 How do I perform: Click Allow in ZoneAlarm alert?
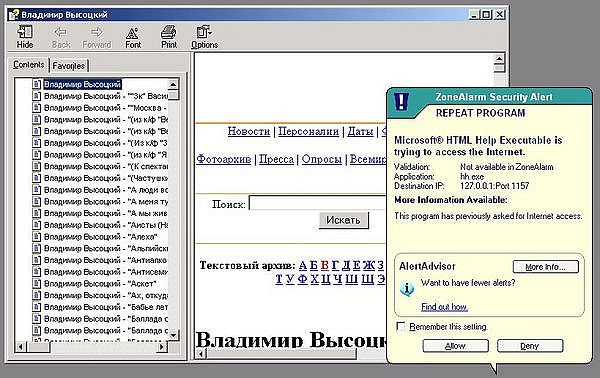tap(455, 346)
